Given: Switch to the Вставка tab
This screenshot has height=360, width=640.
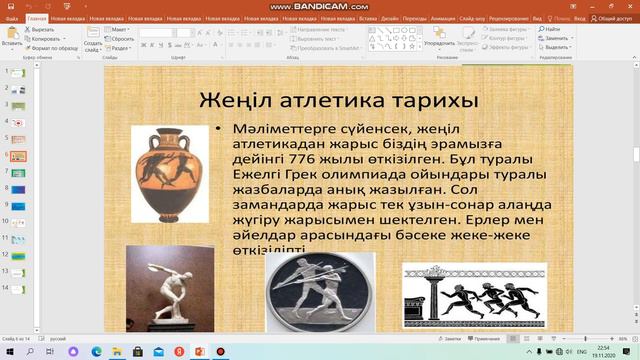Looking at the screenshot, I should click(x=368, y=18).
